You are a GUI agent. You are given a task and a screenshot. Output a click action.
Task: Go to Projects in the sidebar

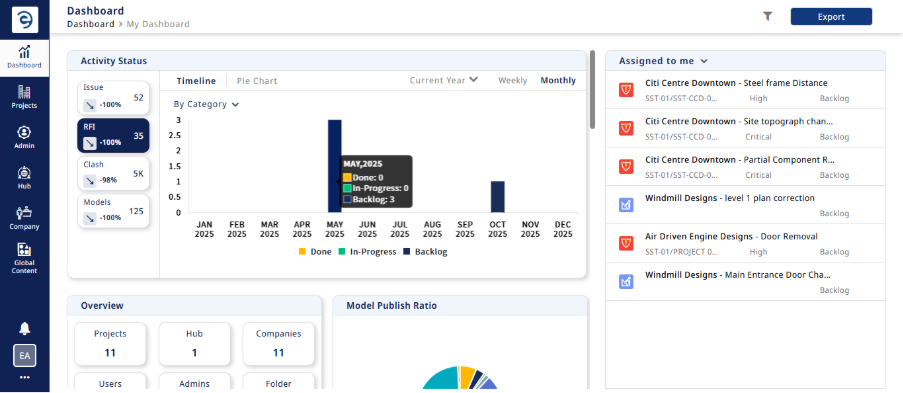coord(24,97)
